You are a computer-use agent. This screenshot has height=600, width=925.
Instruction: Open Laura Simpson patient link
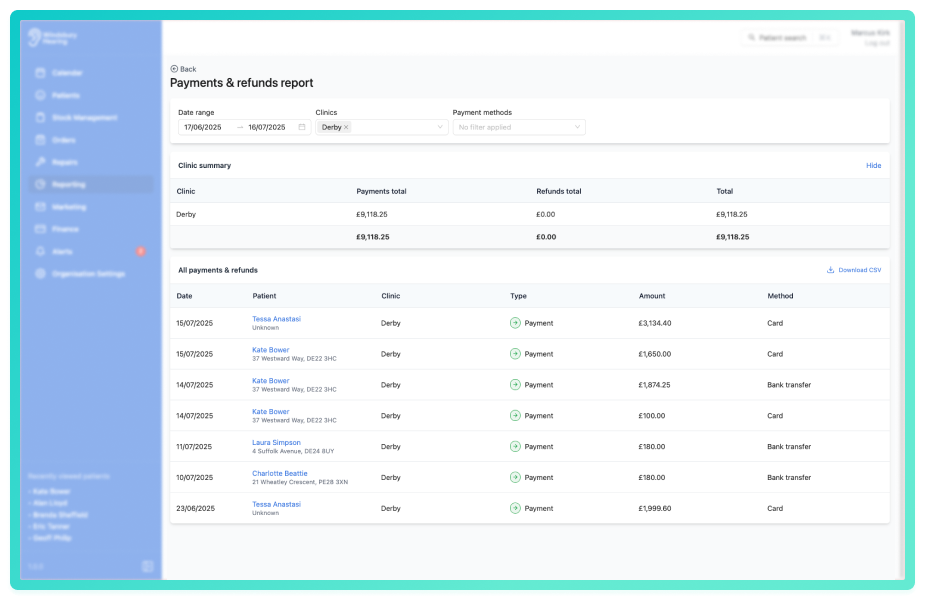pos(276,442)
